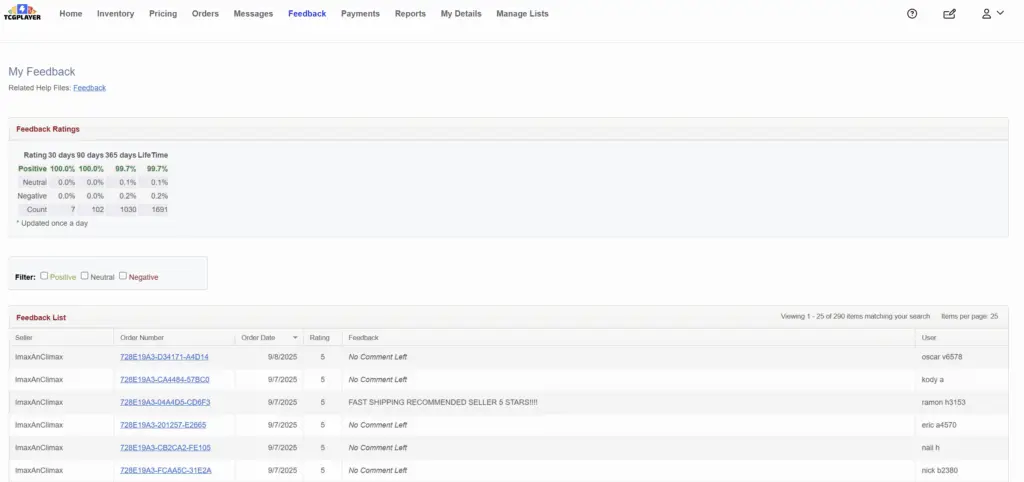Check the Negative feedback filter
This screenshot has width=1024, height=482.
[x=123, y=276]
